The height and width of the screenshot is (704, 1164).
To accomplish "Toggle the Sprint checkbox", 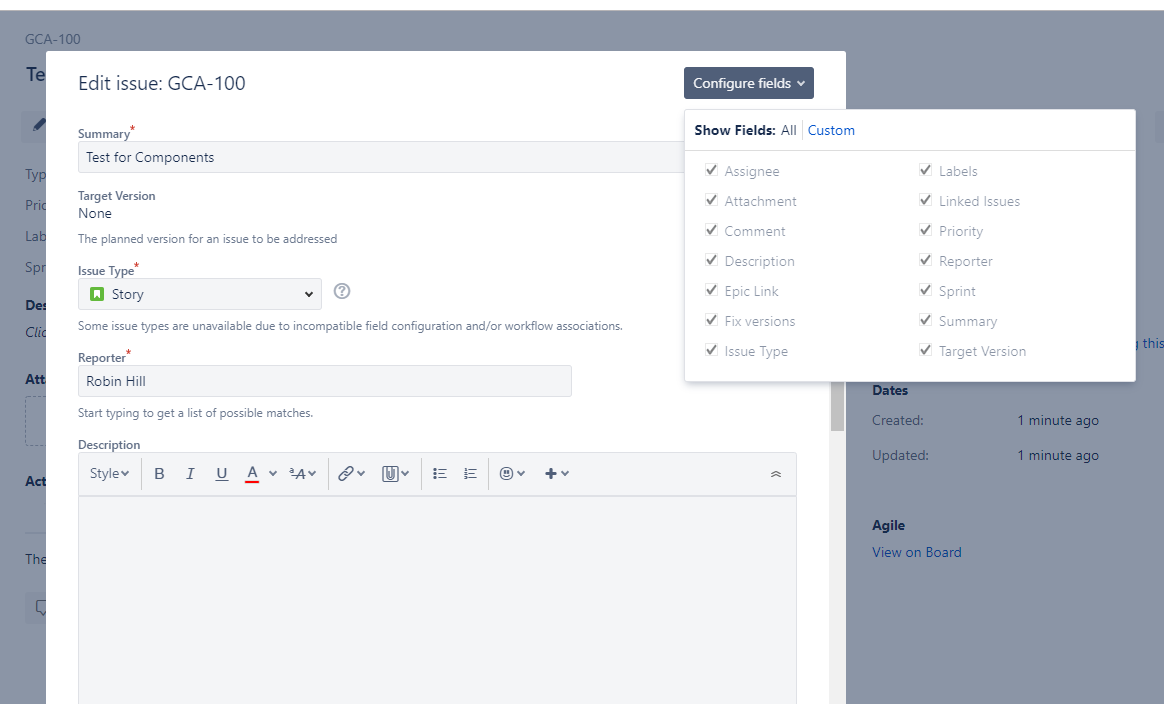I will click(926, 290).
